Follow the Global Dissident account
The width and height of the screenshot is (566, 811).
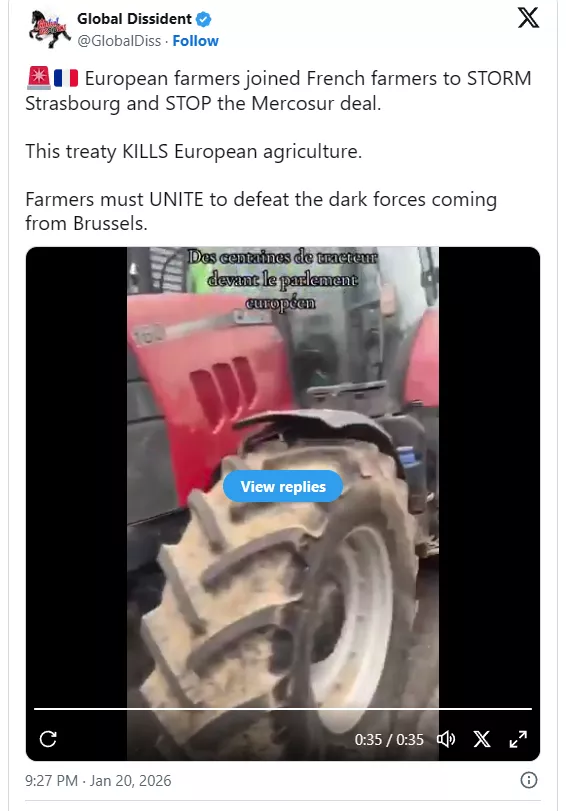[196, 41]
